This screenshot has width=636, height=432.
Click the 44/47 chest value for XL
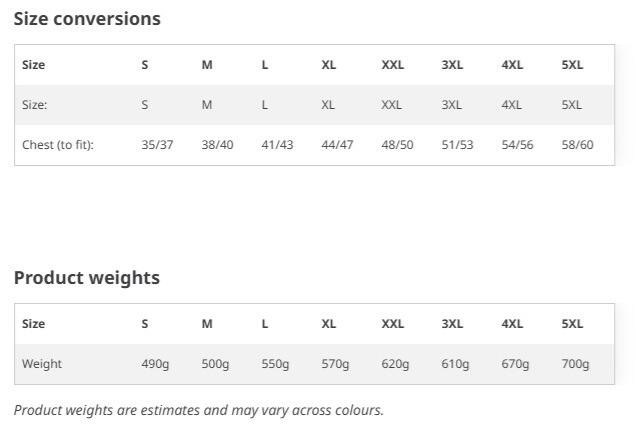pos(337,145)
